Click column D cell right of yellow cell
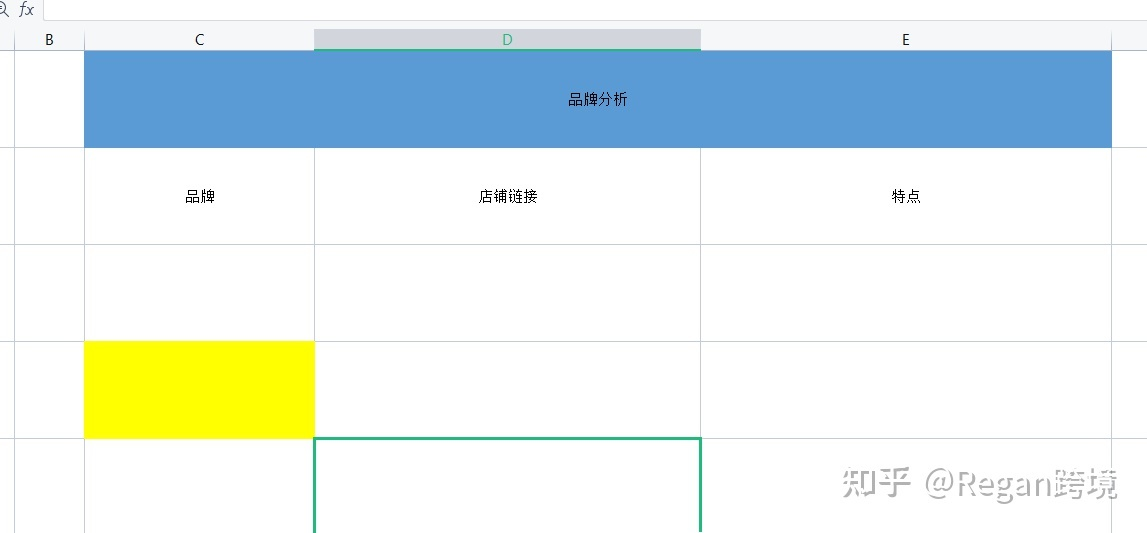Image resolution: width=1147 pixels, height=533 pixels. (507, 389)
